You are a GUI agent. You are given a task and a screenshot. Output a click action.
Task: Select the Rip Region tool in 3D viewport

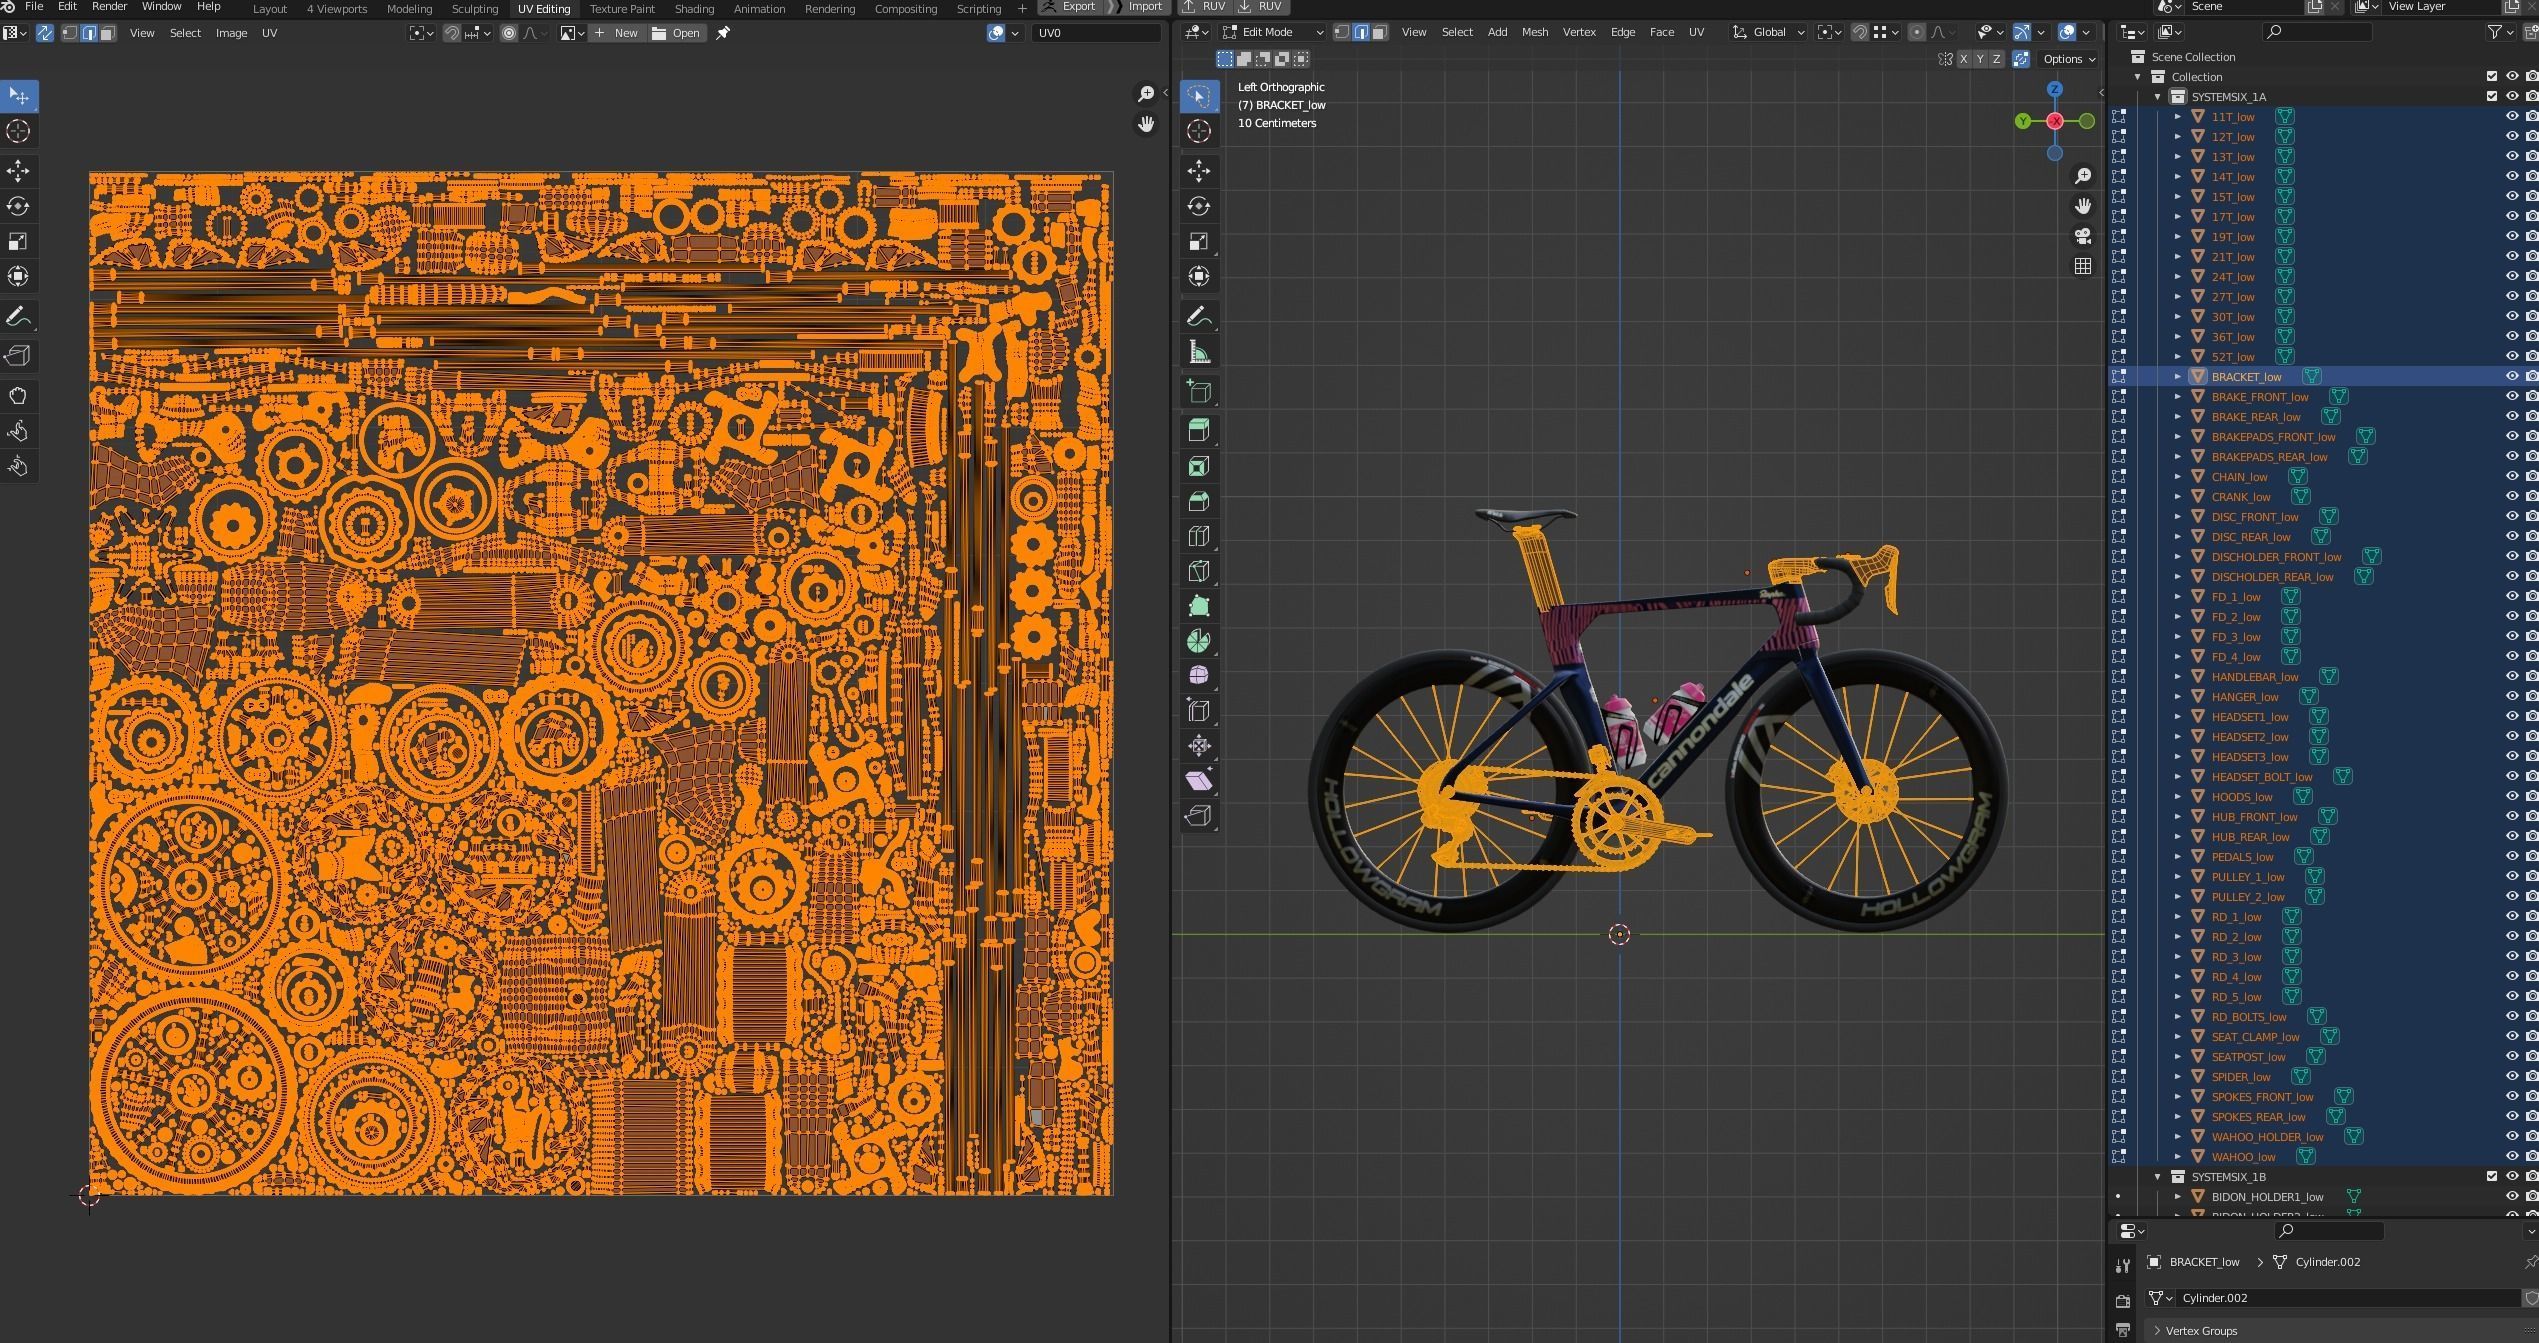[x=1199, y=816]
